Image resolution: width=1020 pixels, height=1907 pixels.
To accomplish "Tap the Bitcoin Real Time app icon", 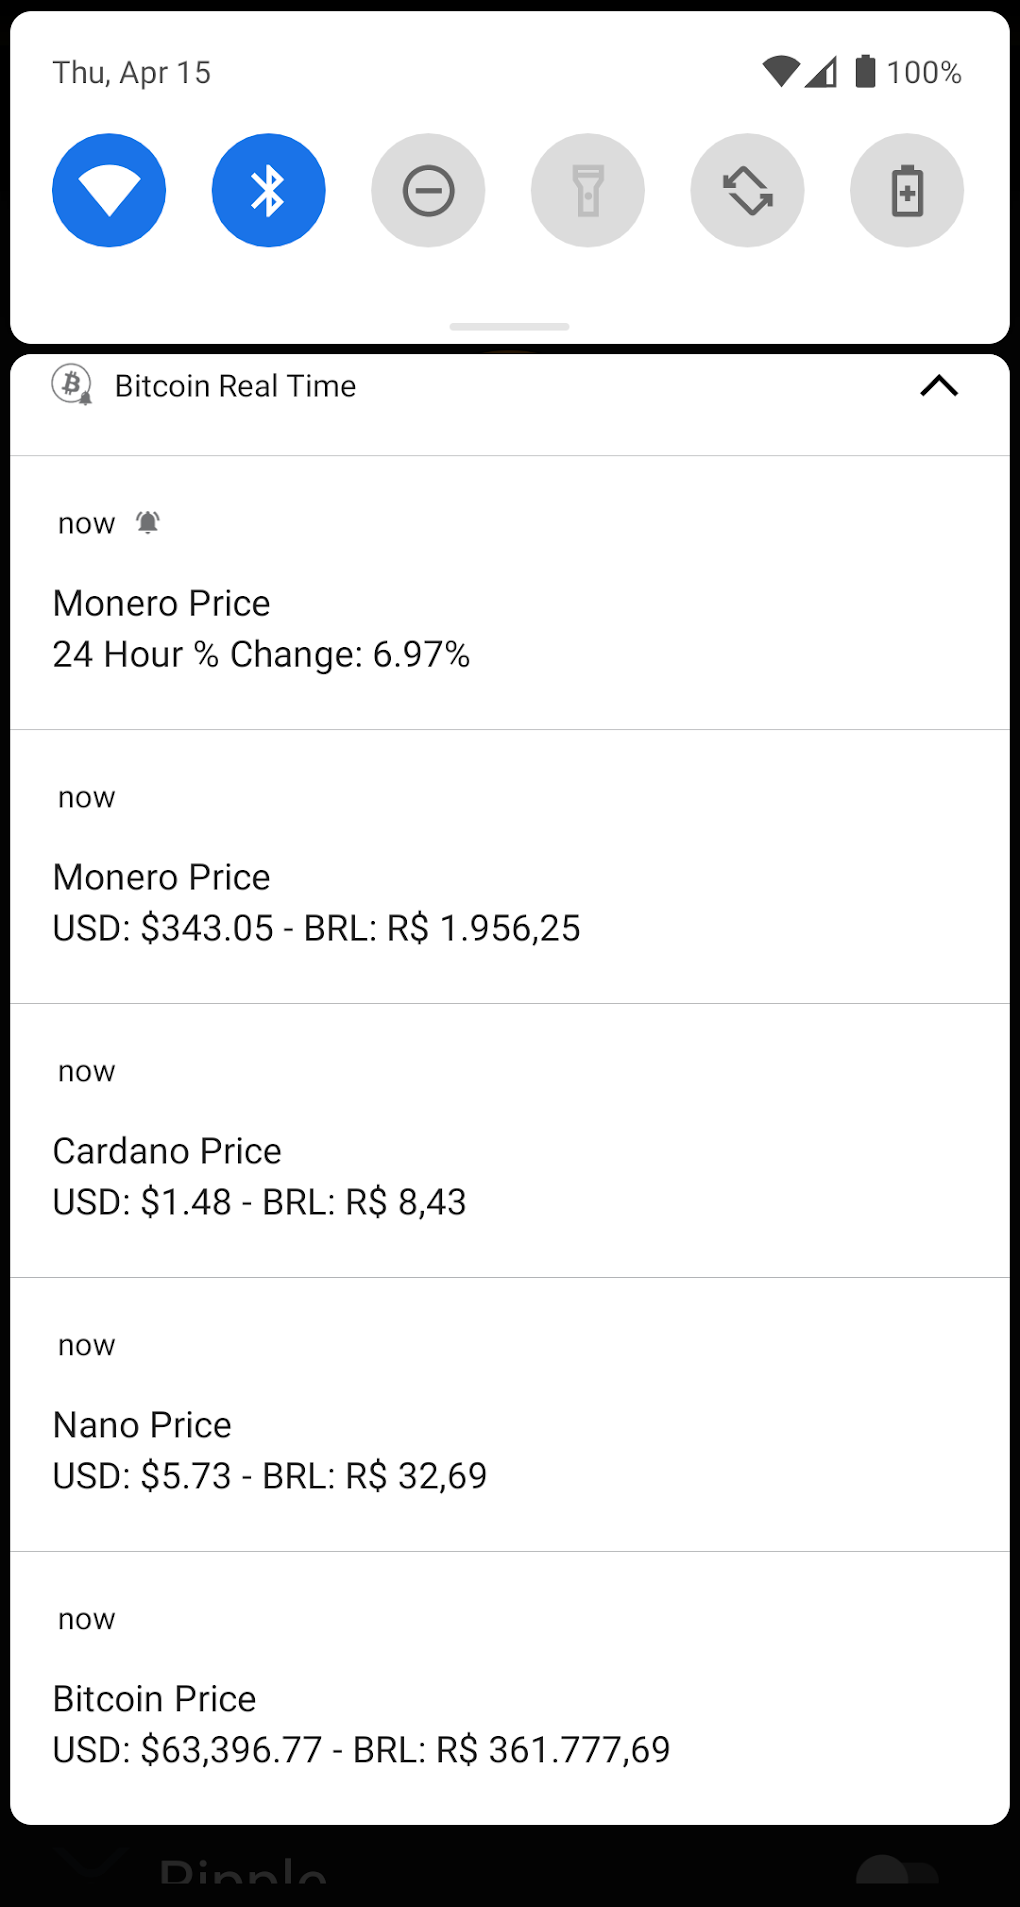I will tap(72, 385).
